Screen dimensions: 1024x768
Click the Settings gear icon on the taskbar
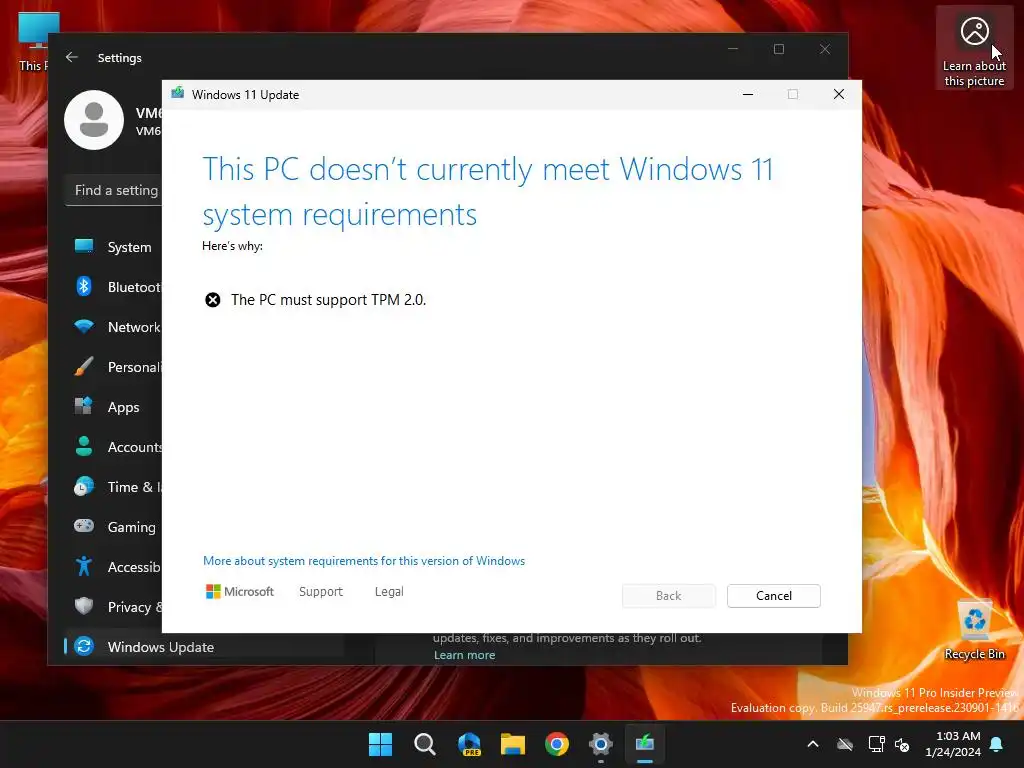(601, 744)
